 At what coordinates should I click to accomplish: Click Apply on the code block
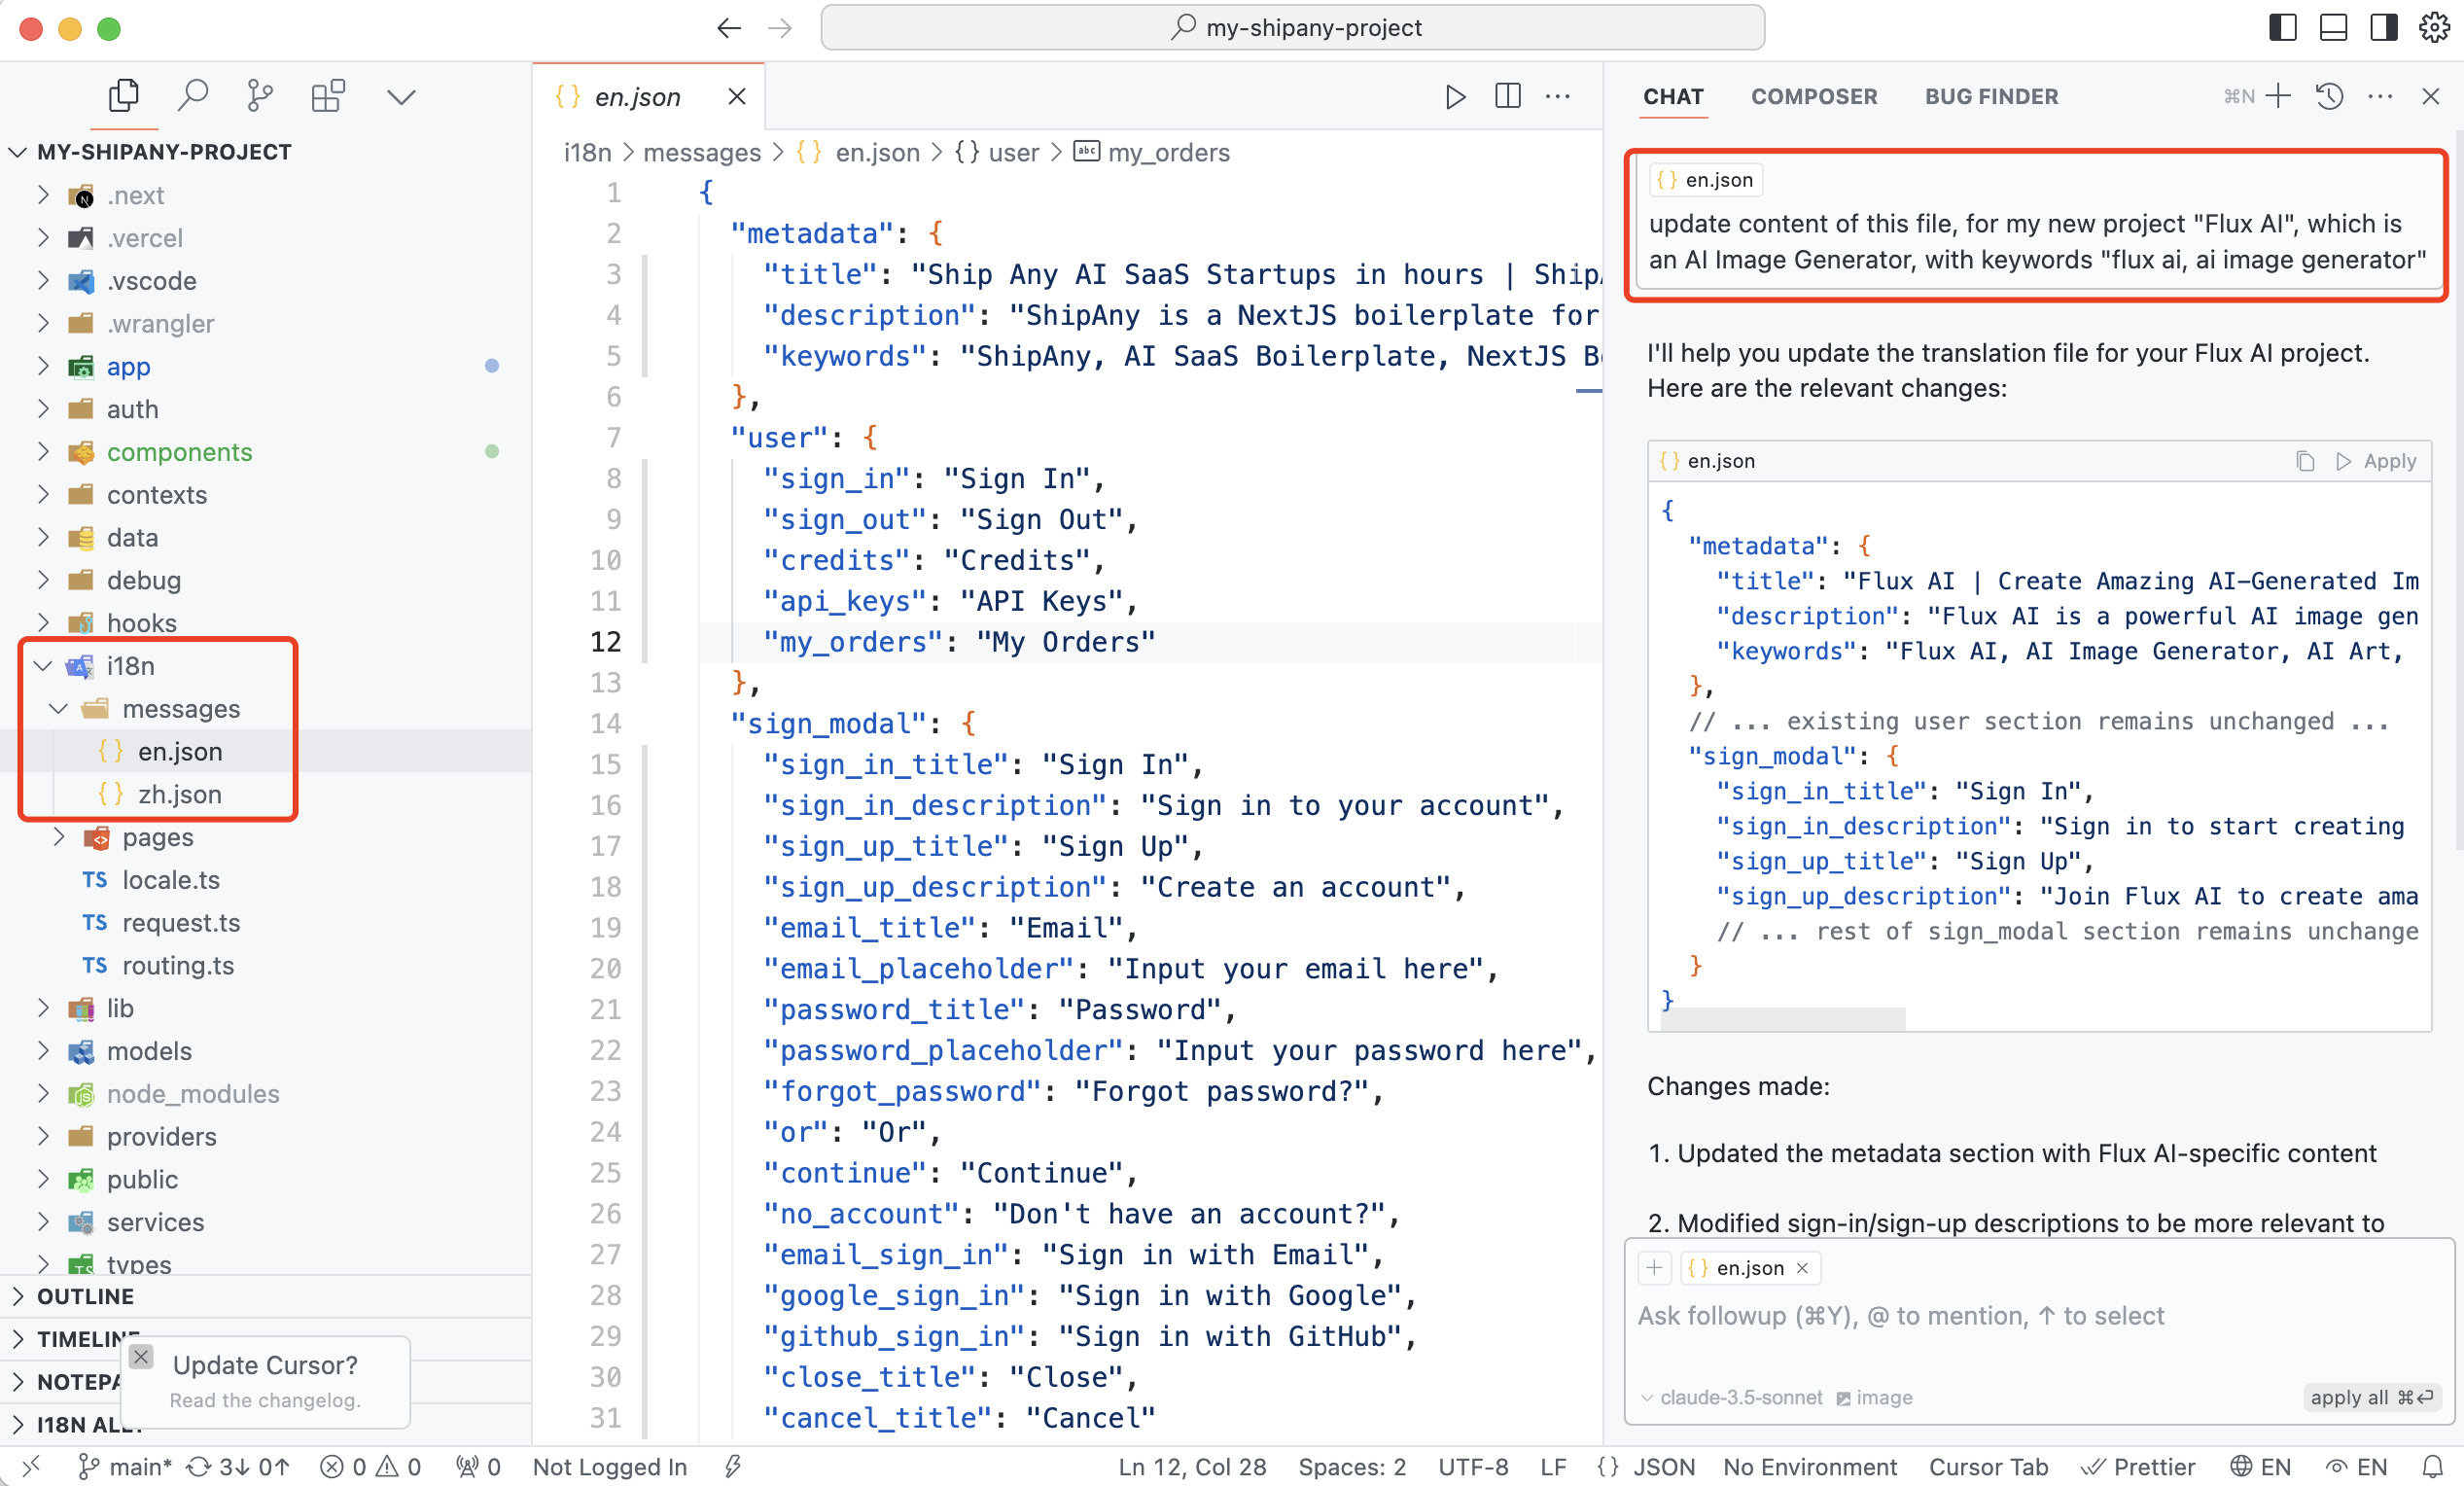[2376, 461]
